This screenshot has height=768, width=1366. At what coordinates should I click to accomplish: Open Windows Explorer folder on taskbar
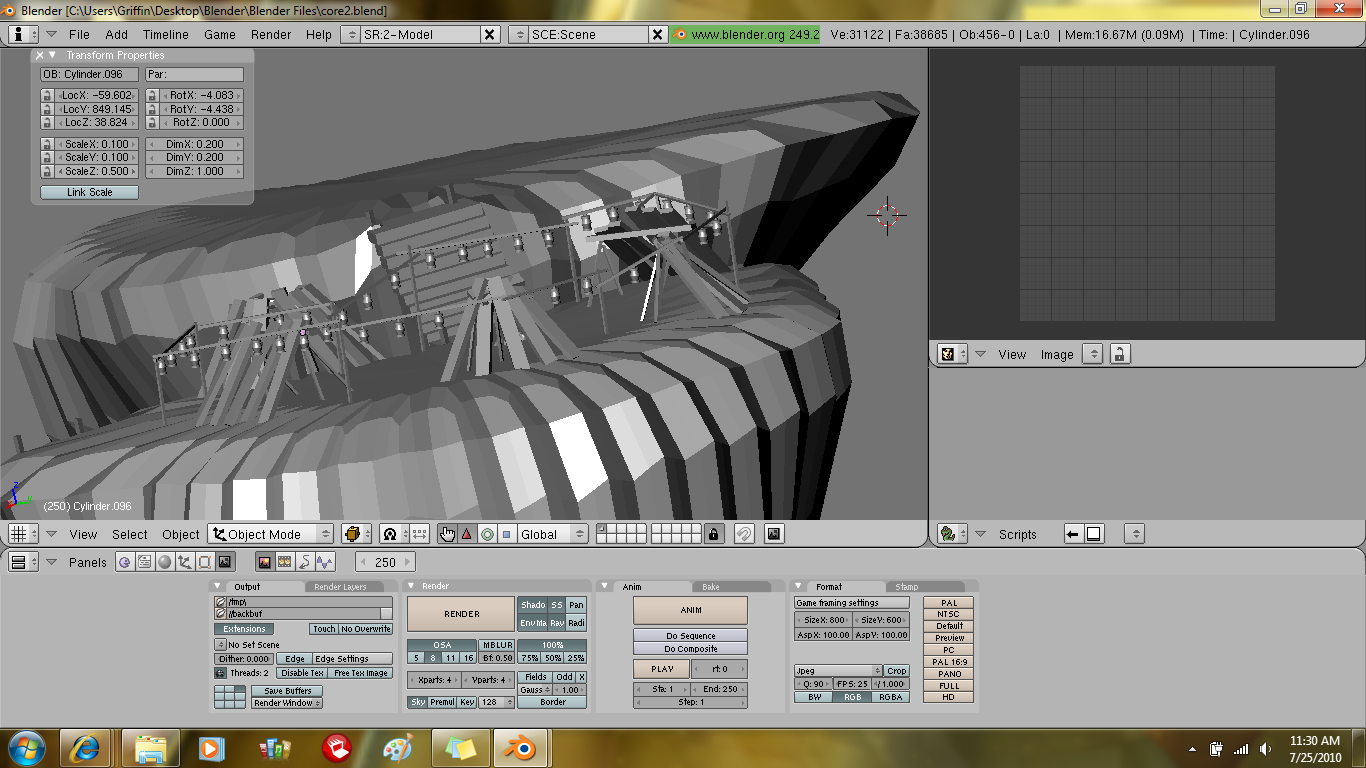click(x=151, y=748)
